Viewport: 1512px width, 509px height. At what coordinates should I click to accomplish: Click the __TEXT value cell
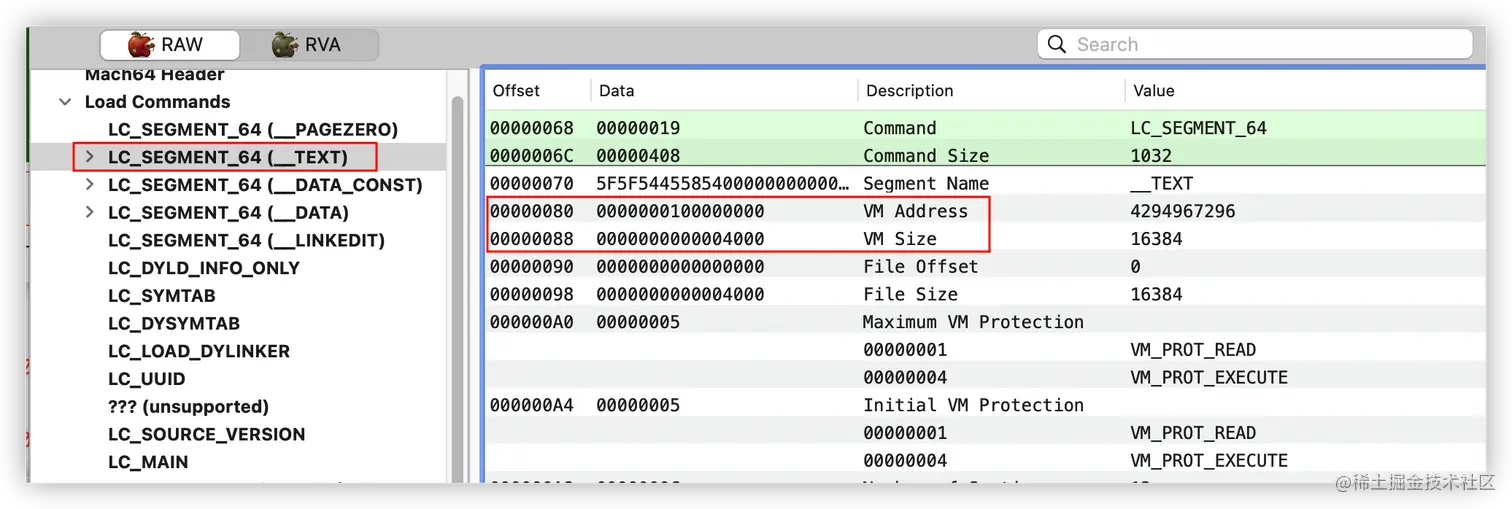tap(1161, 183)
